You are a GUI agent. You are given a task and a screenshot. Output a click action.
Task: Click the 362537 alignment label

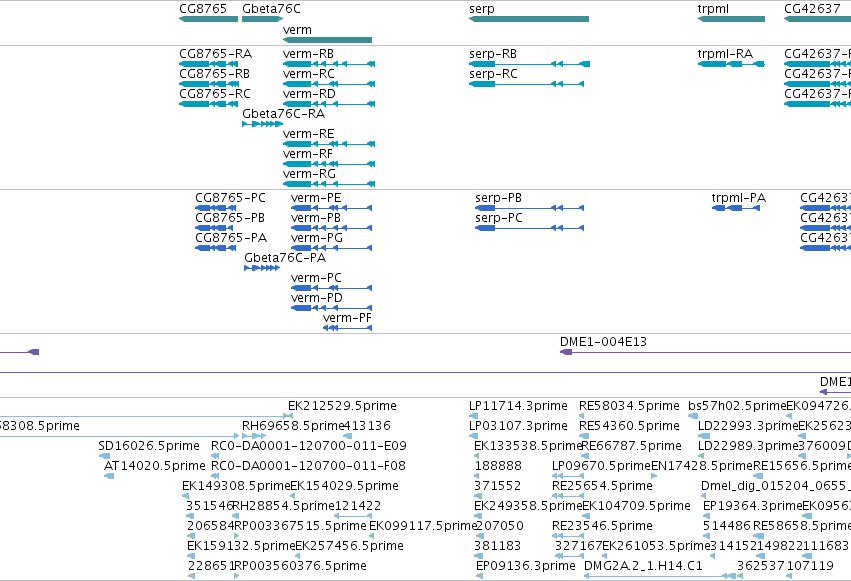point(760,566)
